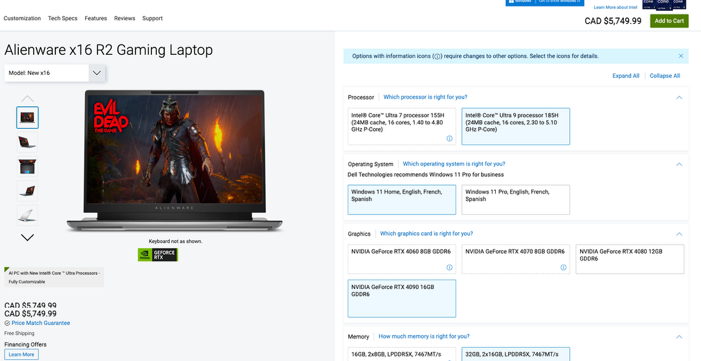701x361 pixels.
Task: Click info icon on RTX 4070 option
Action: (x=563, y=268)
